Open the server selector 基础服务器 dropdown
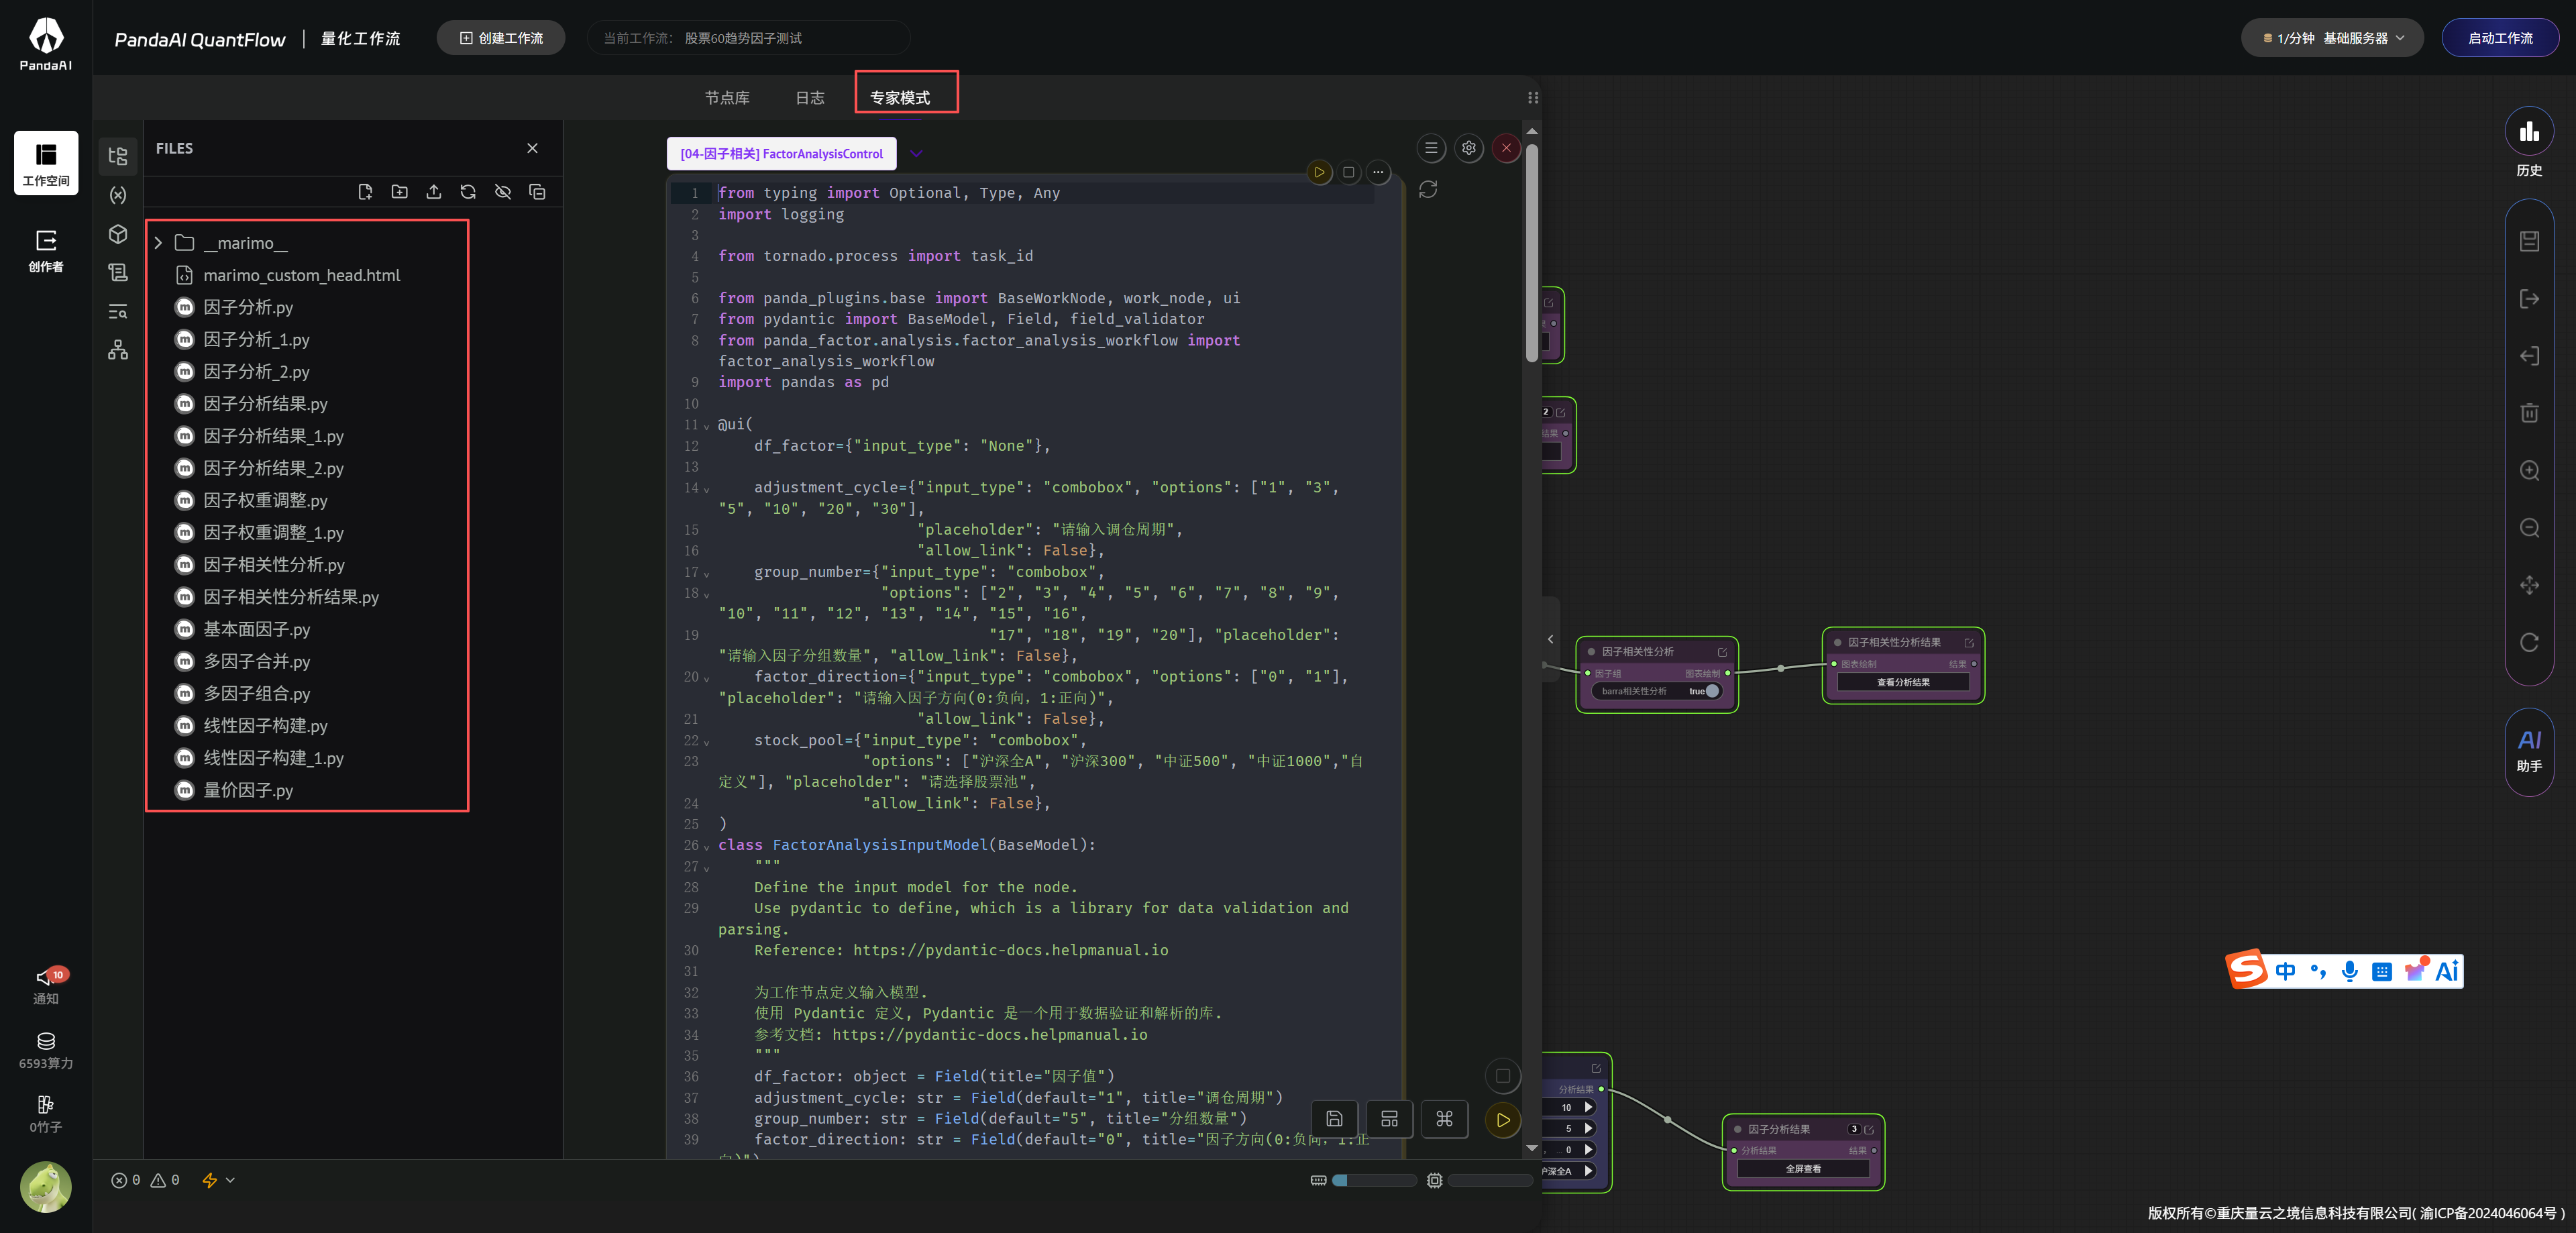 (2332, 38)
